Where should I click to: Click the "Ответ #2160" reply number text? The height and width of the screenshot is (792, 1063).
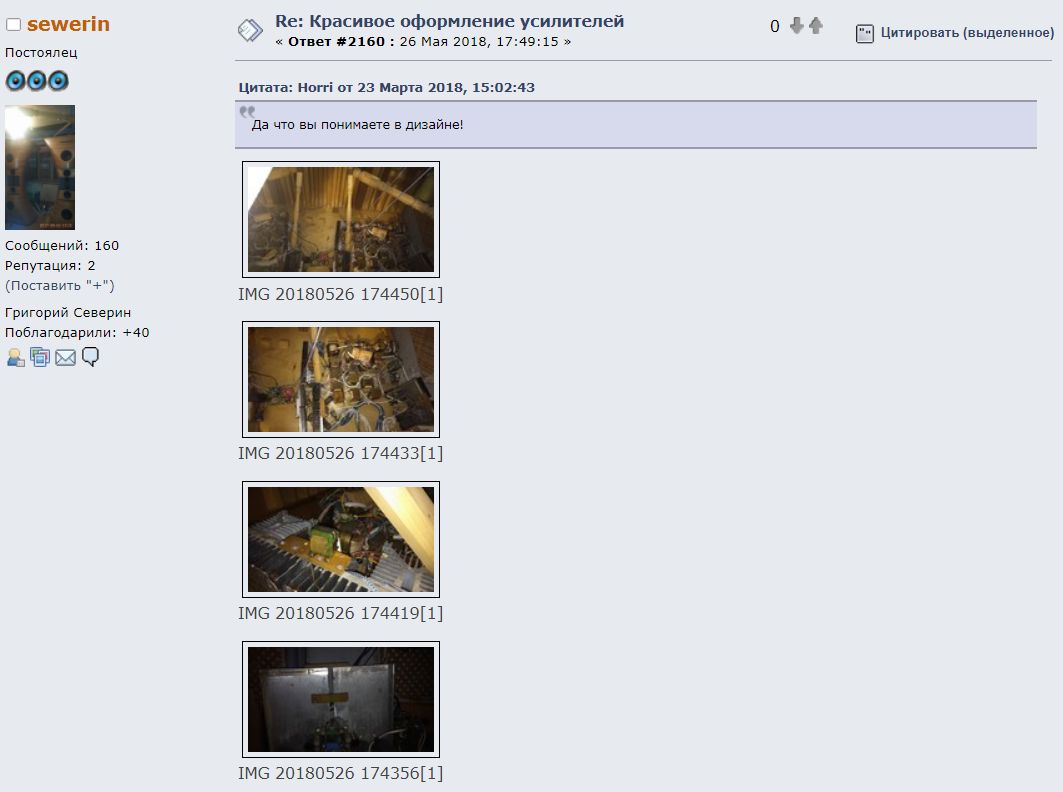pyautogui.click(x=336, y=41)
